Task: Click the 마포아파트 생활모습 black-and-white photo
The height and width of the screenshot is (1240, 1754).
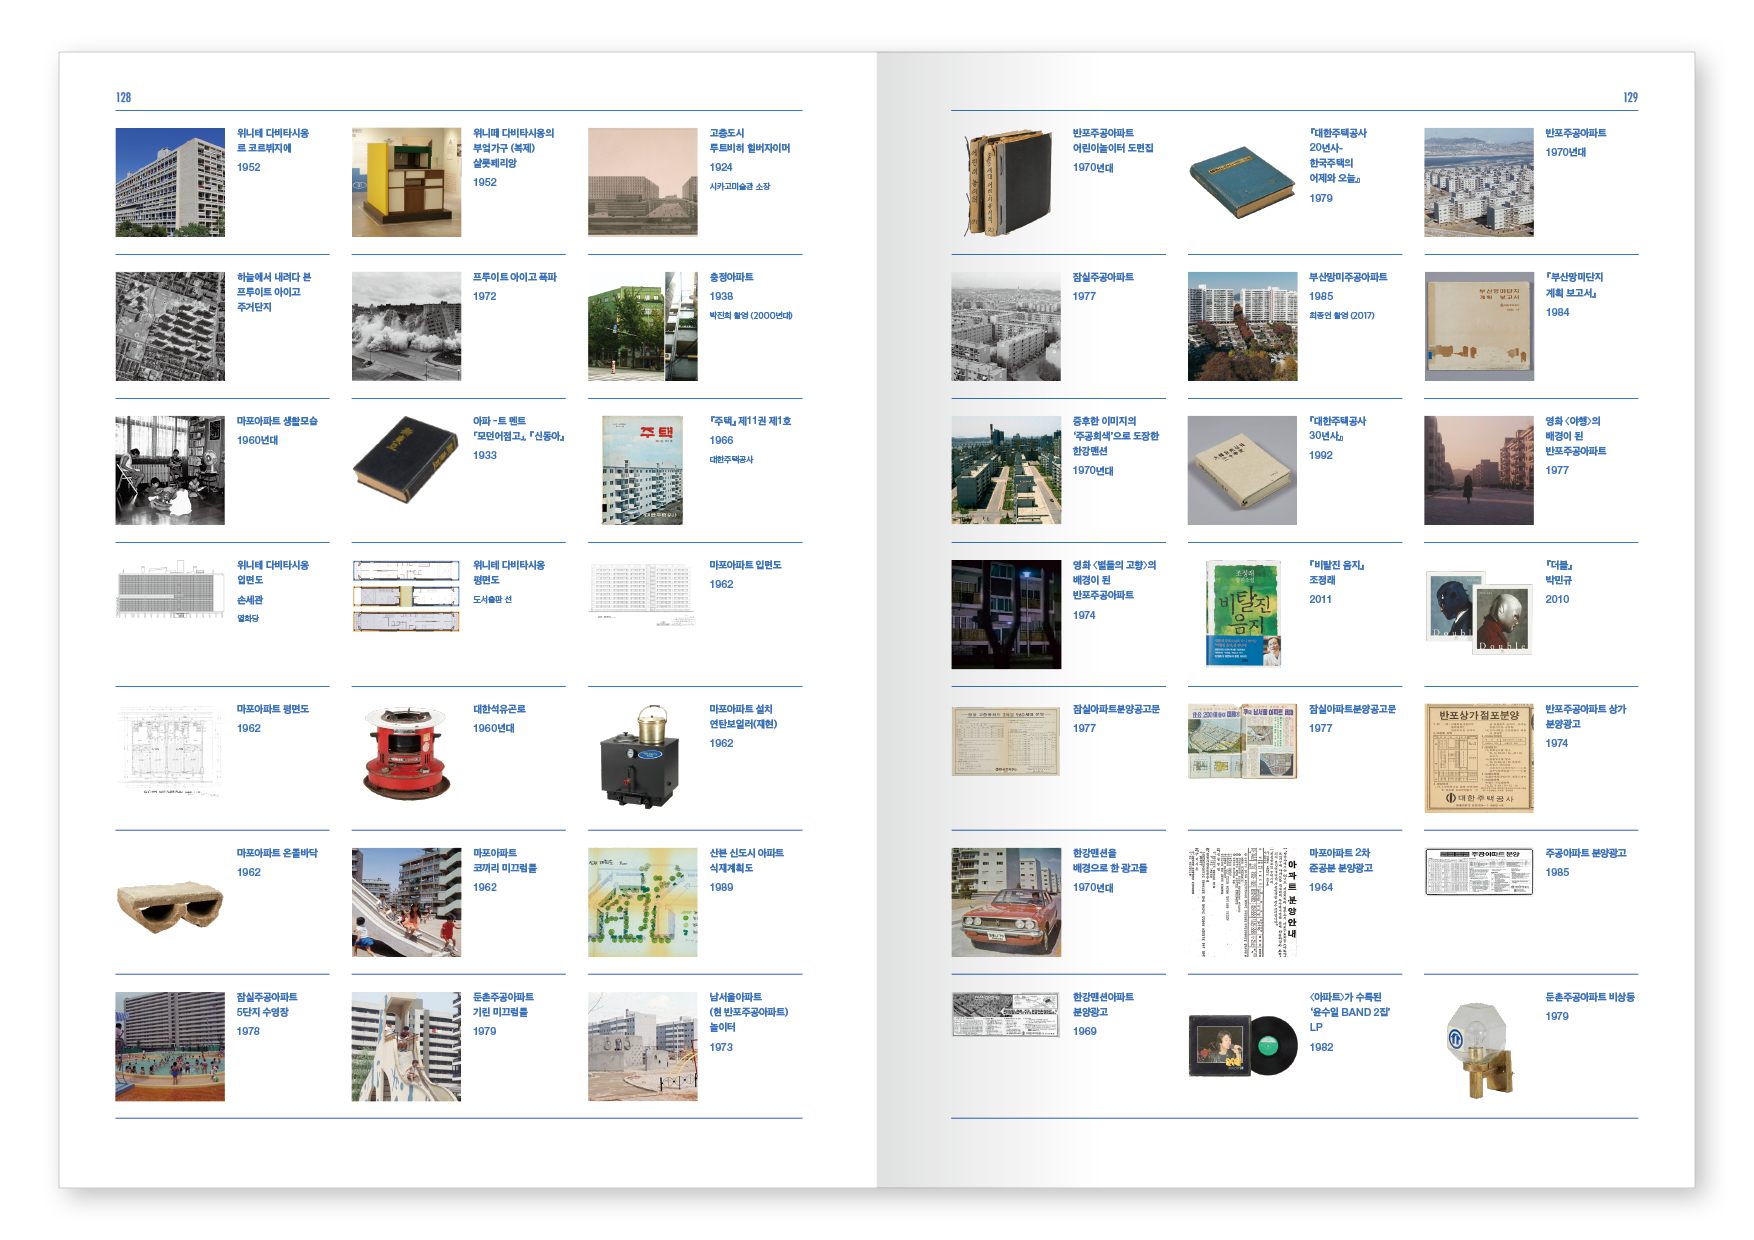Action: (170, 470)
